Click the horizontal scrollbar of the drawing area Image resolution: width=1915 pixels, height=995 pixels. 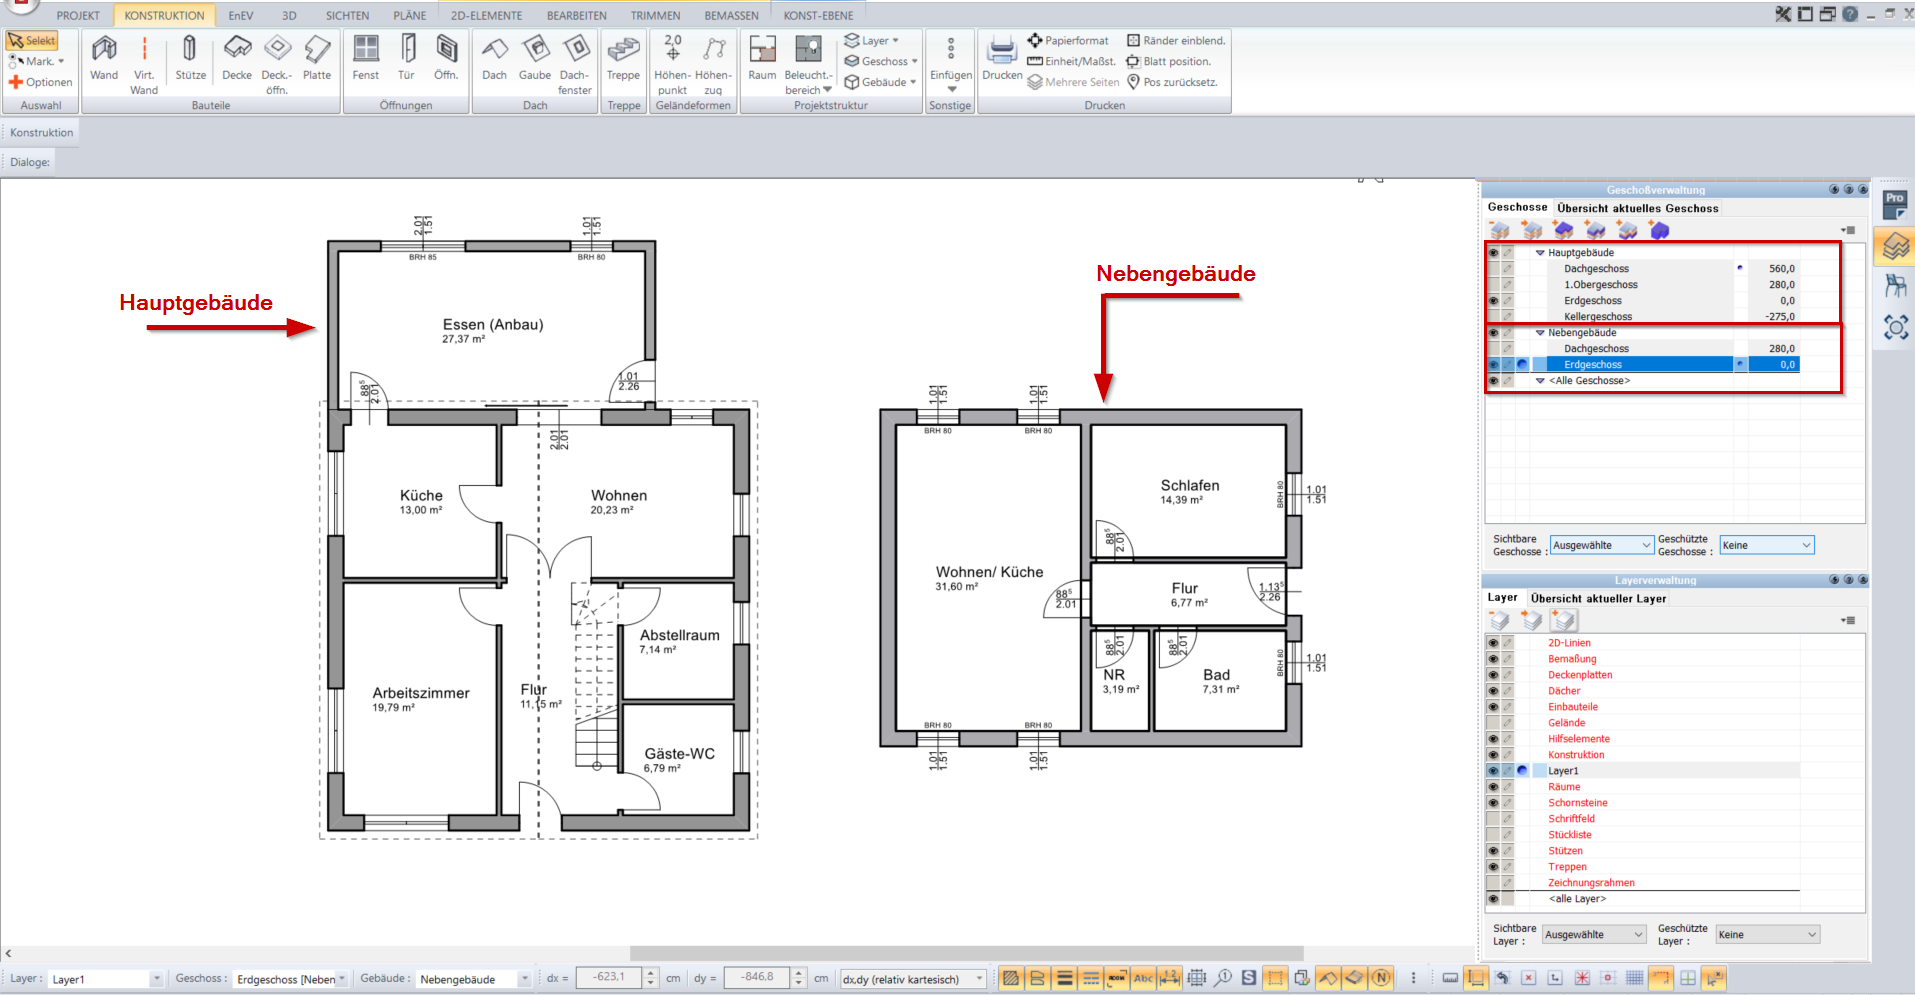click(x=965, y=953)
